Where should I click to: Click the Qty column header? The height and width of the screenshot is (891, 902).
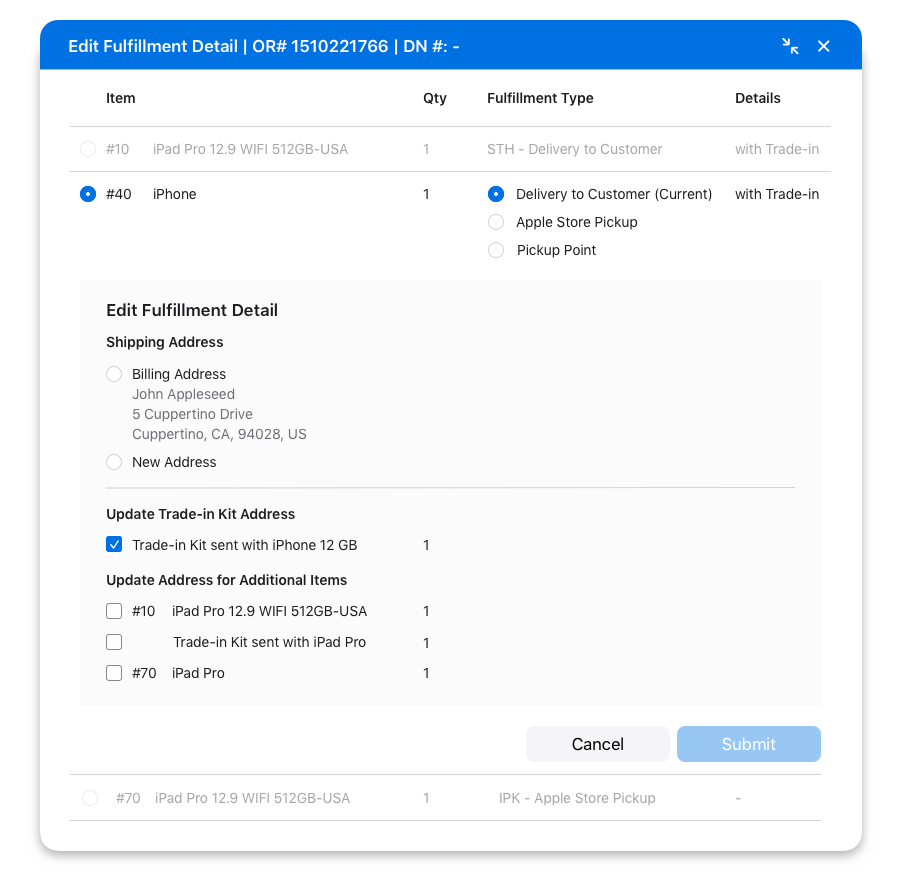[x=435, y=98]
